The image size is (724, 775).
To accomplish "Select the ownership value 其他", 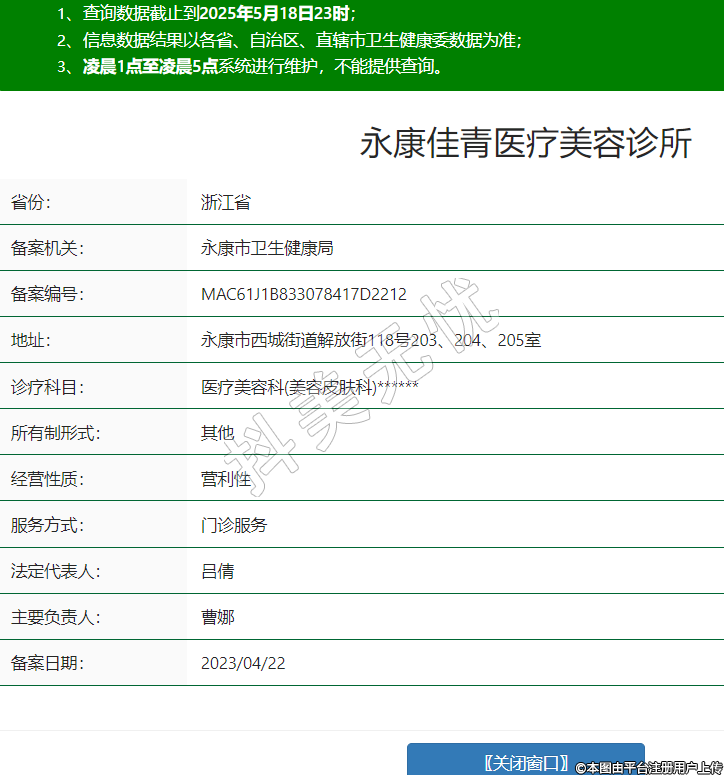I will point(217,433).
